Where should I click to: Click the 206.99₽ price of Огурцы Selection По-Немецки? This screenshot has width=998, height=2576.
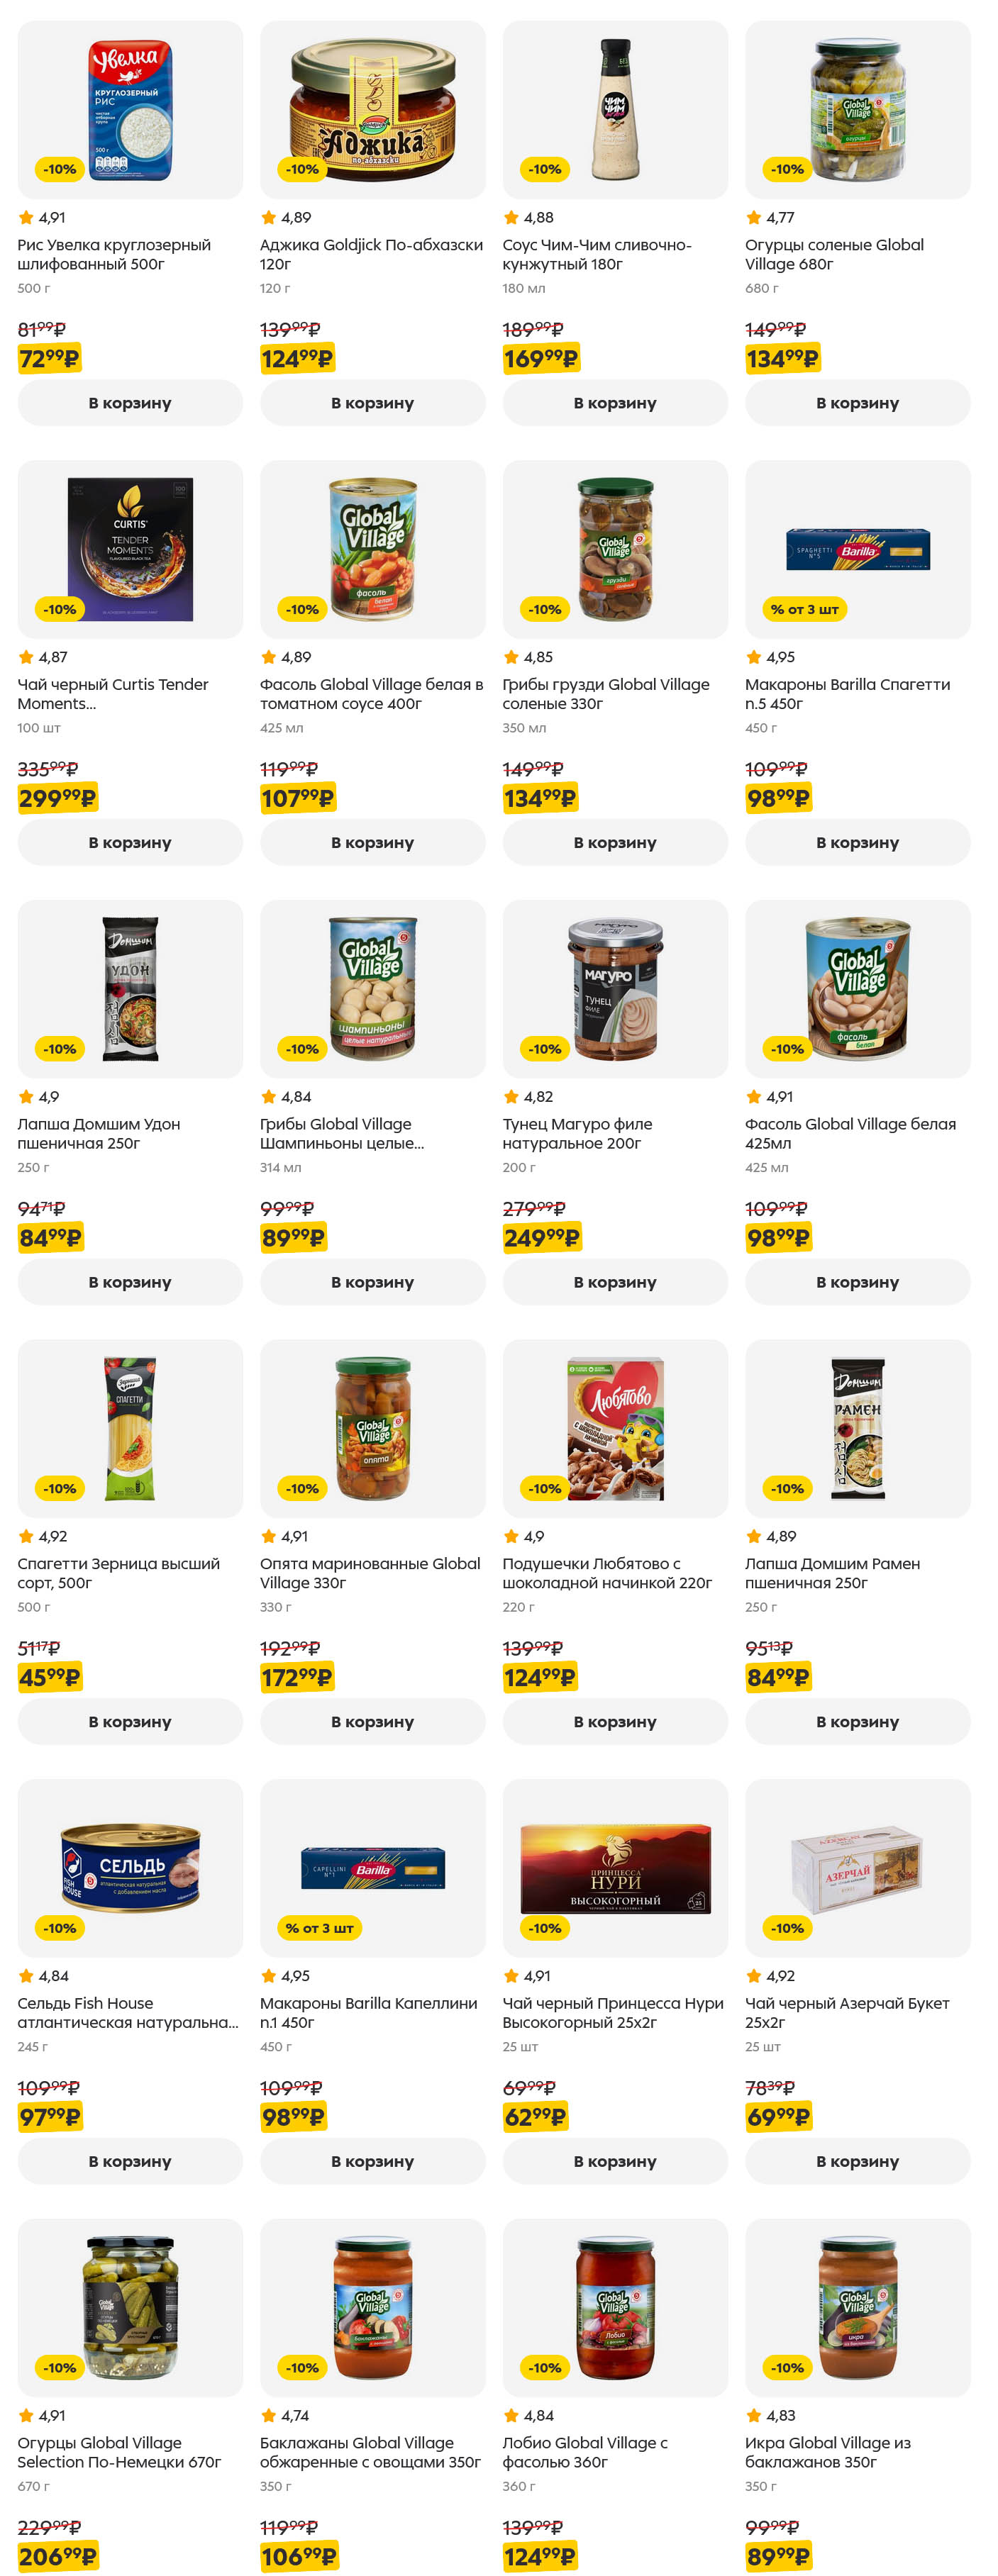(58, 2556)
